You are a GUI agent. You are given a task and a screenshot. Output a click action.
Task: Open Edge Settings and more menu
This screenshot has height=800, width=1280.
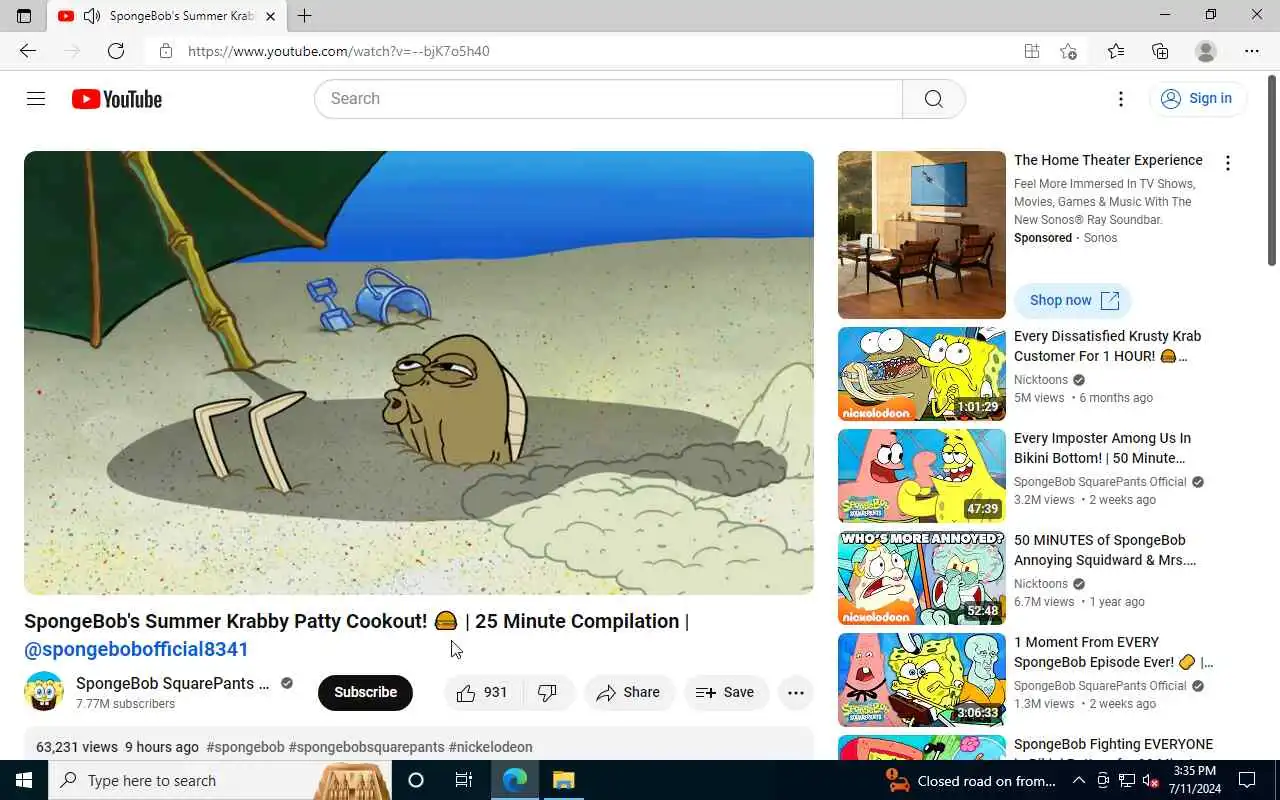coord(1252,51)
